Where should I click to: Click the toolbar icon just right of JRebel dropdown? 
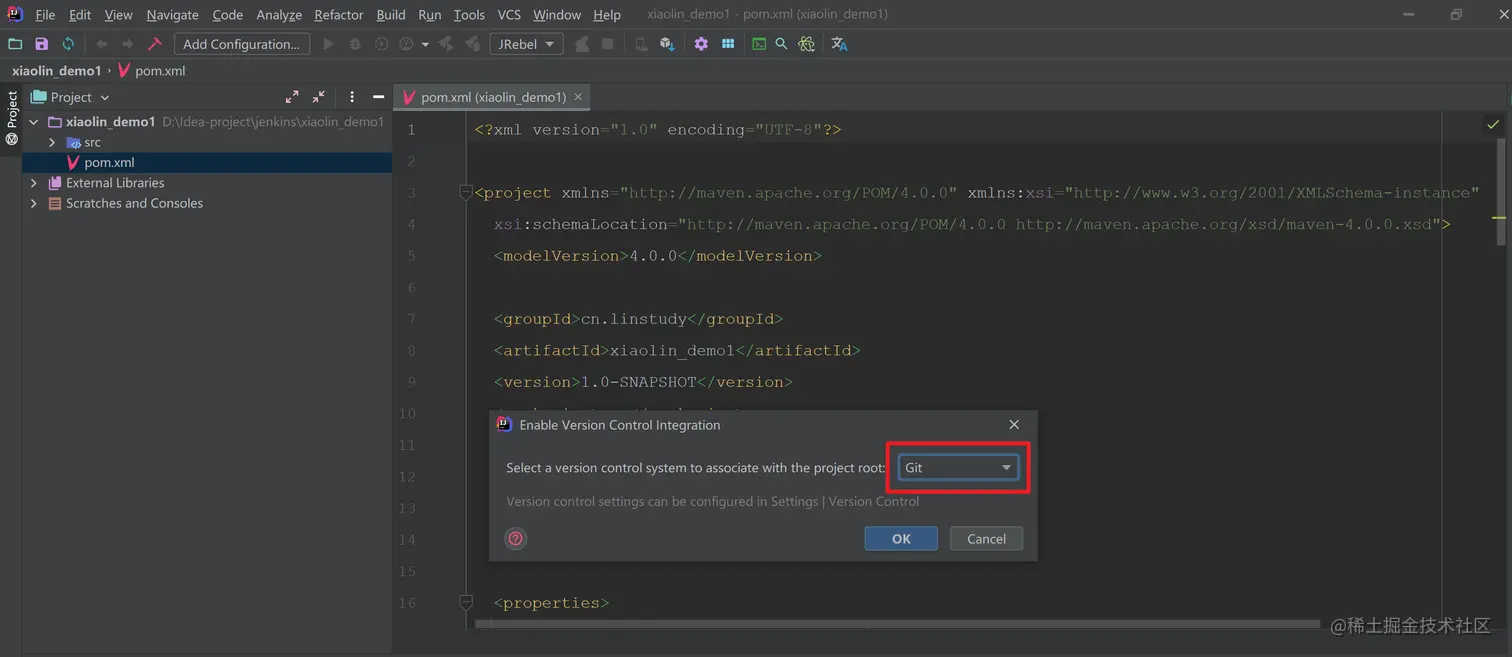click(581, 44)
